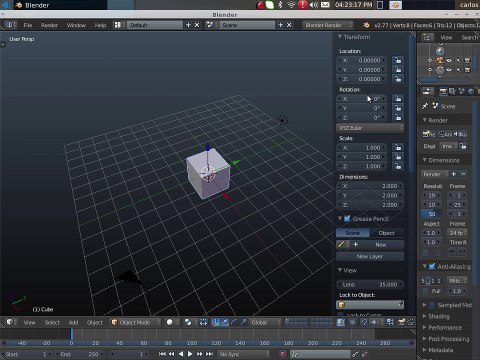Open the Object Mode dropdown
480x360 pixels.
tap(136, 322)
